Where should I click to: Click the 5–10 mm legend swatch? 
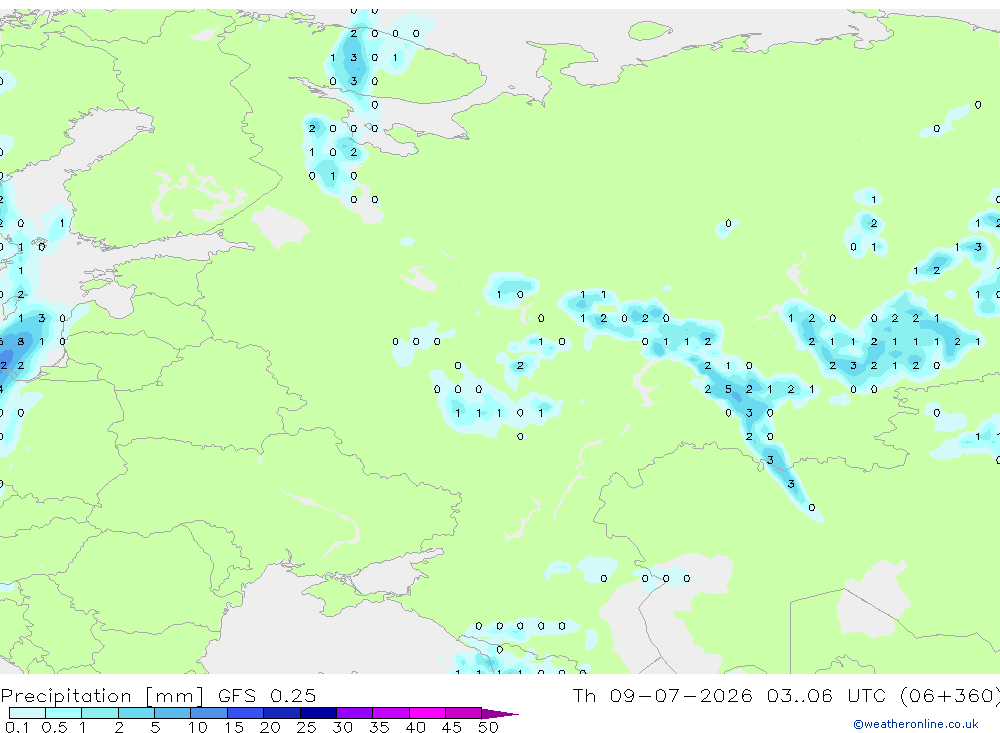pos(173,713)
